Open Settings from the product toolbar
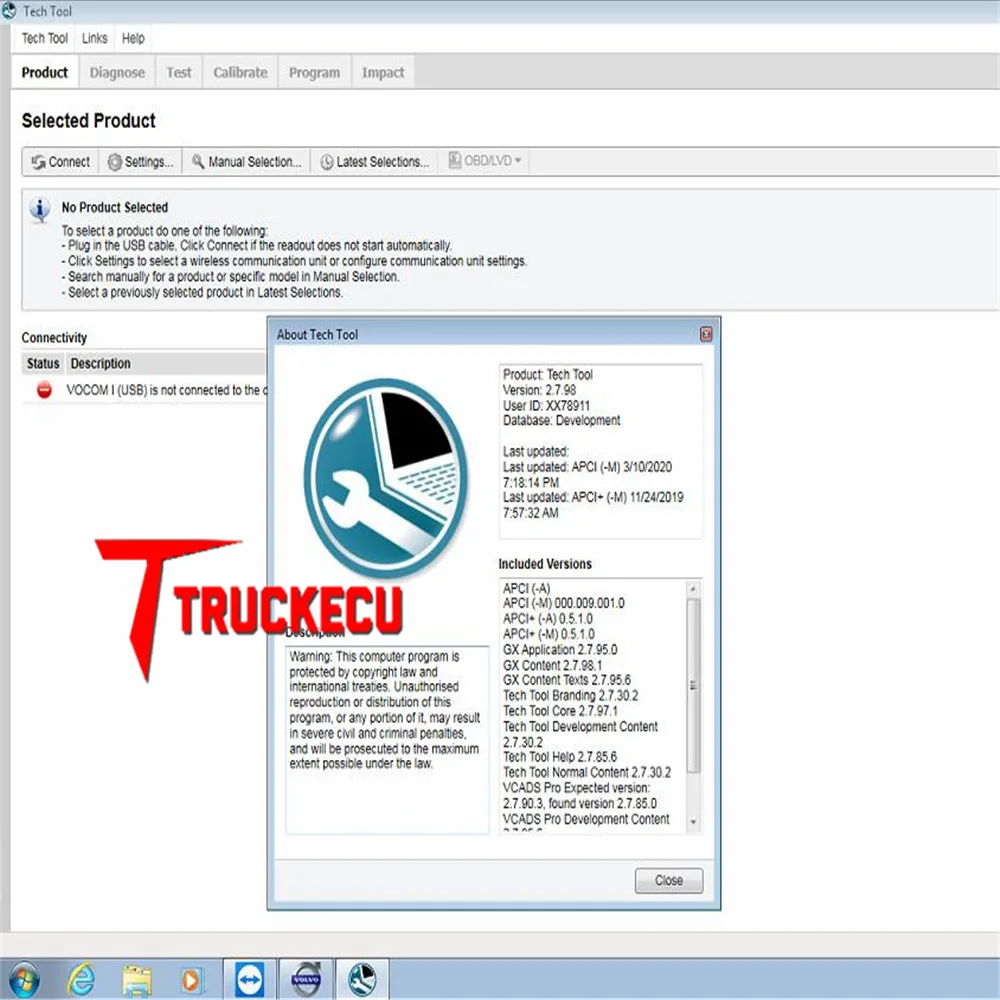Screen dimensions: 1000x1000 140,162
